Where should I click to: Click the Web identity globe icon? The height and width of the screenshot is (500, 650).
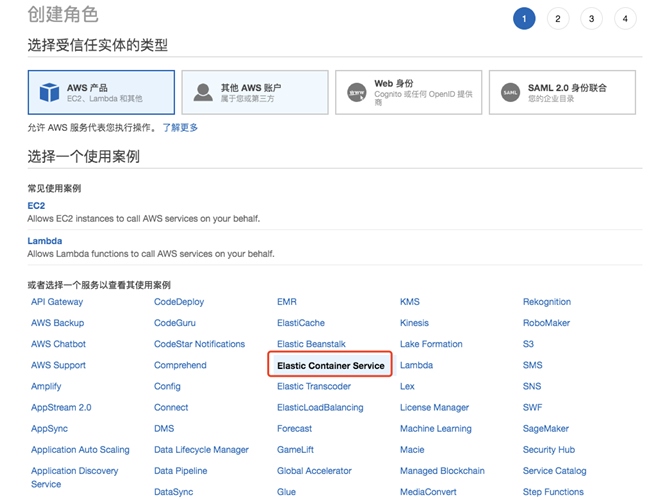click(357, 92)
